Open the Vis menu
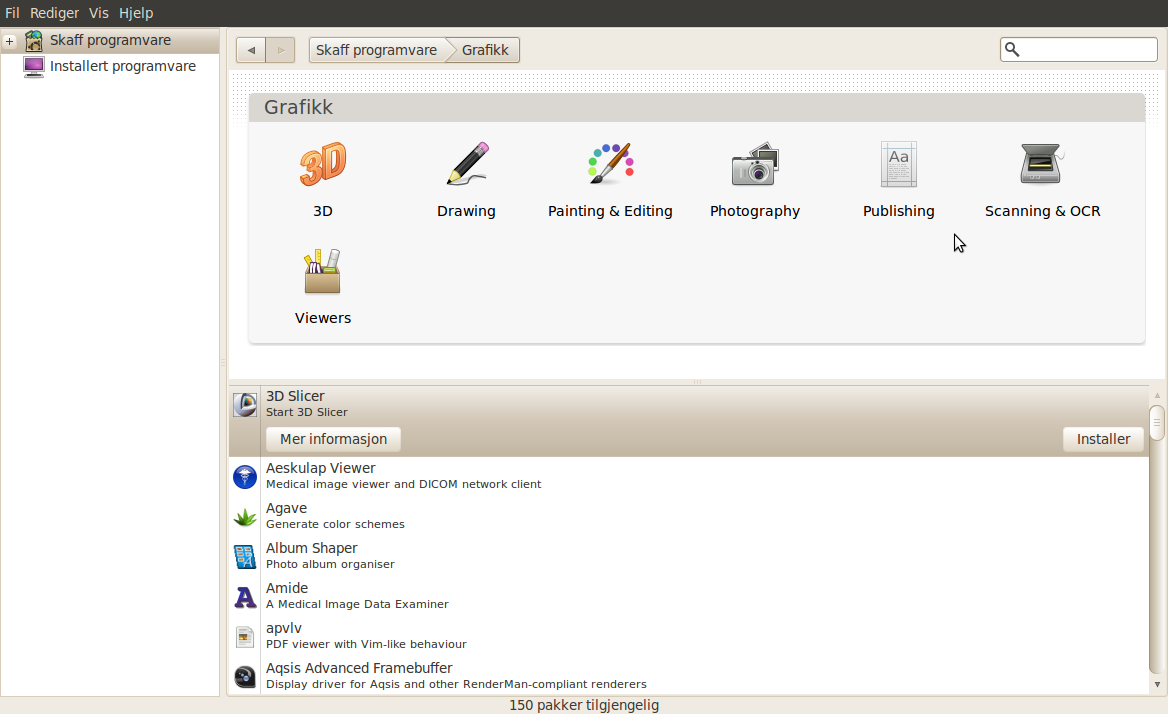The image size is (1168, 714). (98, 13)
